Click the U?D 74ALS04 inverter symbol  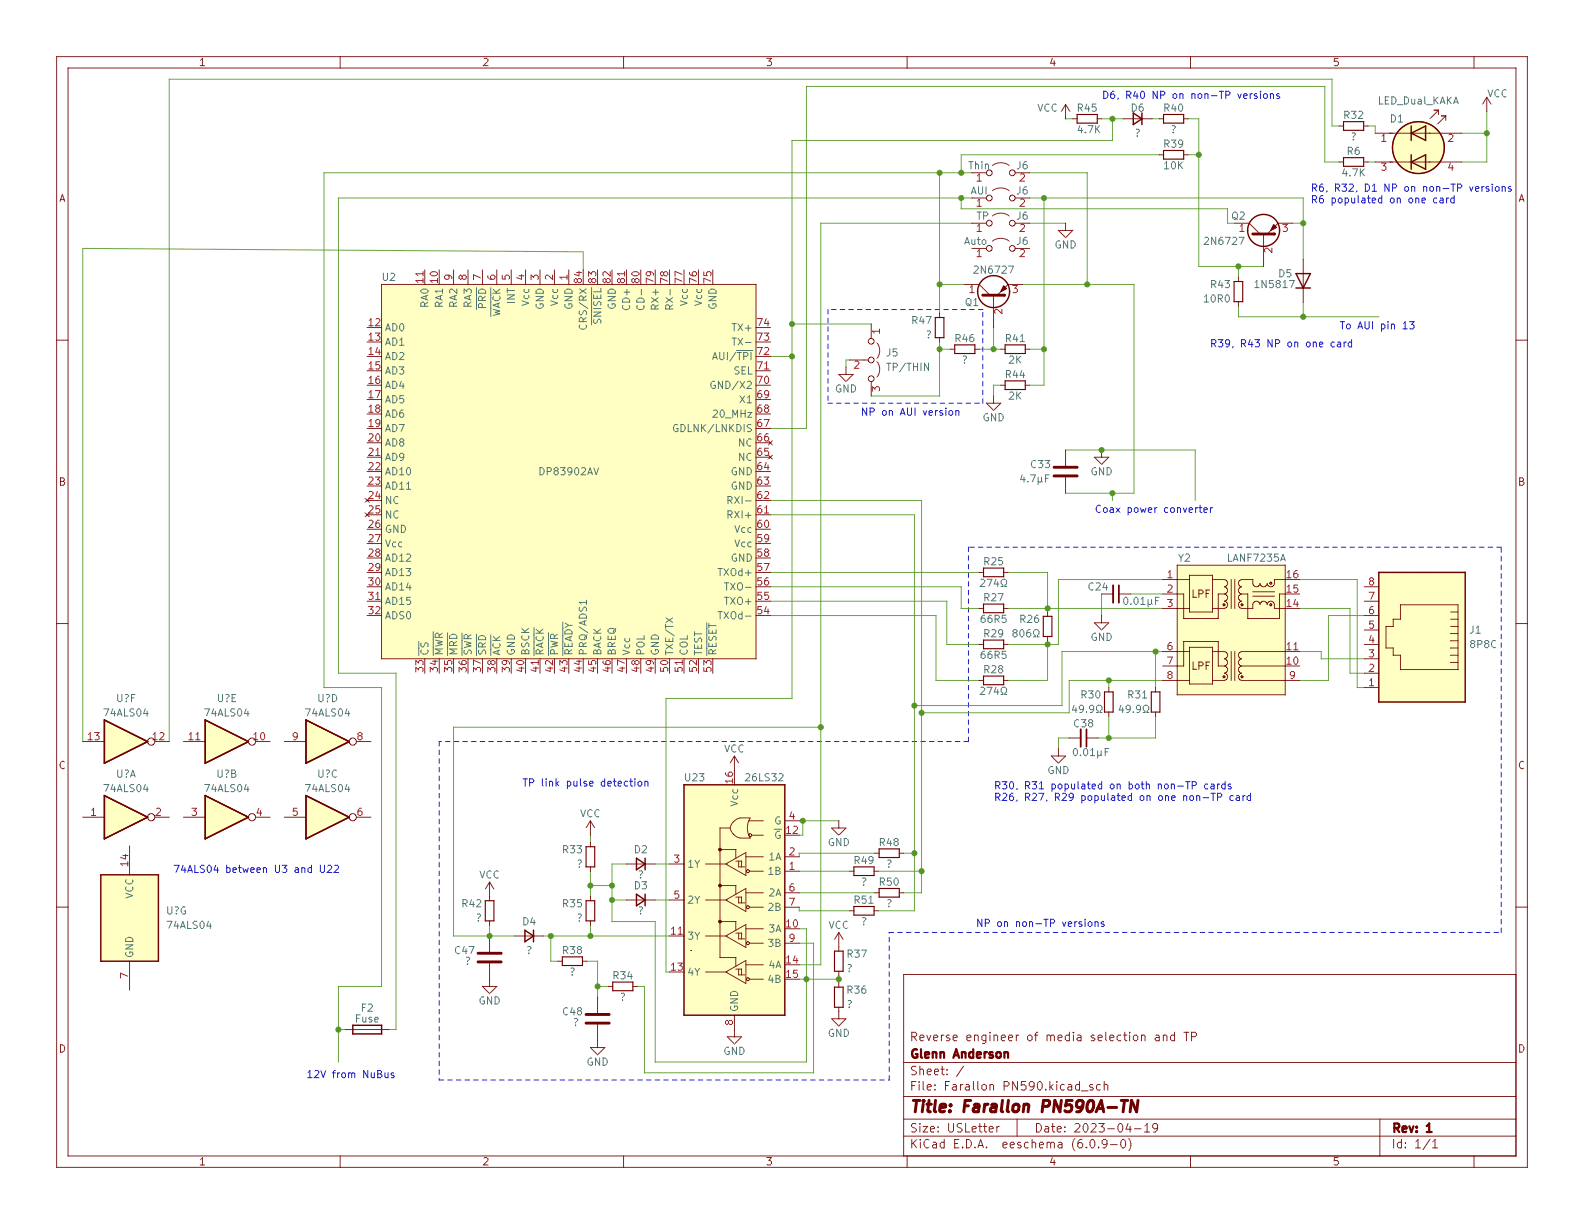(328, 741)
